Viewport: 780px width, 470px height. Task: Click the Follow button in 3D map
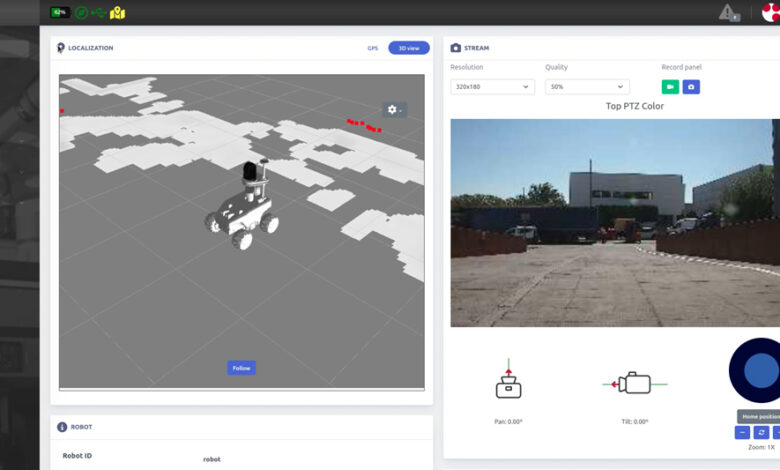pyautogui.click(x=241, y=368)
